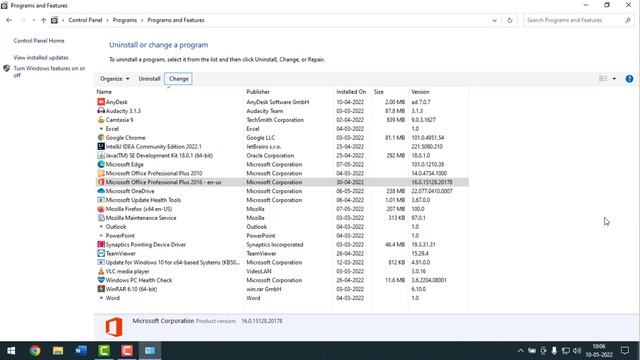Go up one folder level arrow
The image size is (640, 360).
[43, 20]
